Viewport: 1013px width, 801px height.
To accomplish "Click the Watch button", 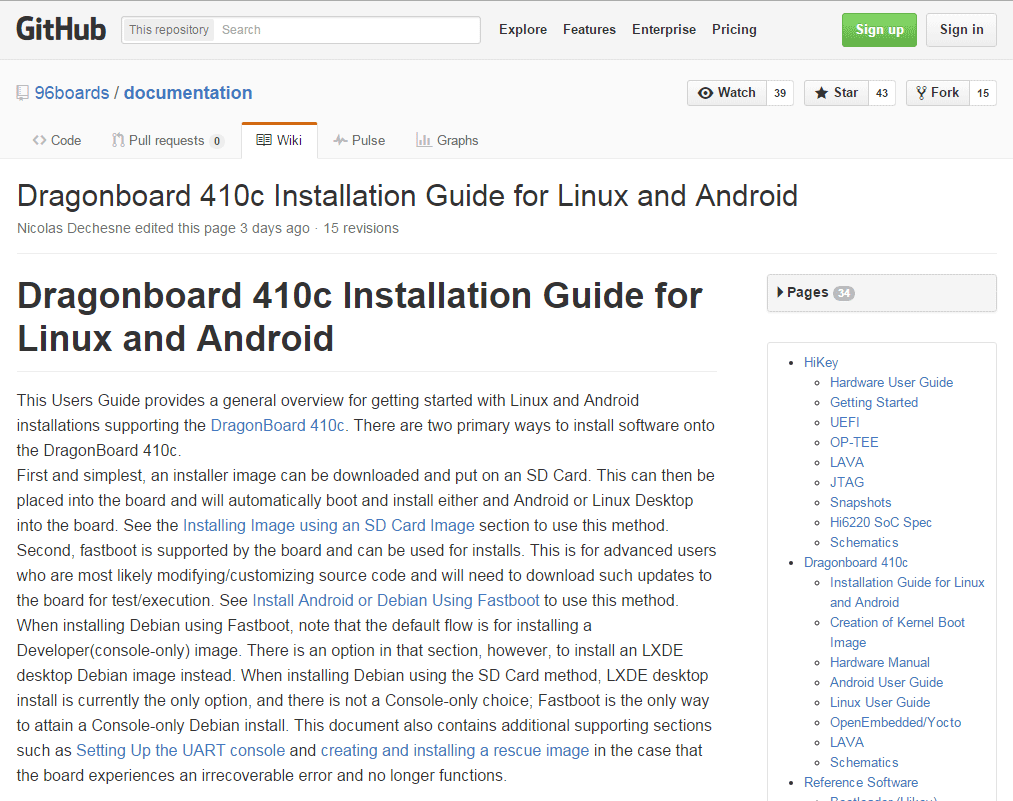I will [727, 93].
